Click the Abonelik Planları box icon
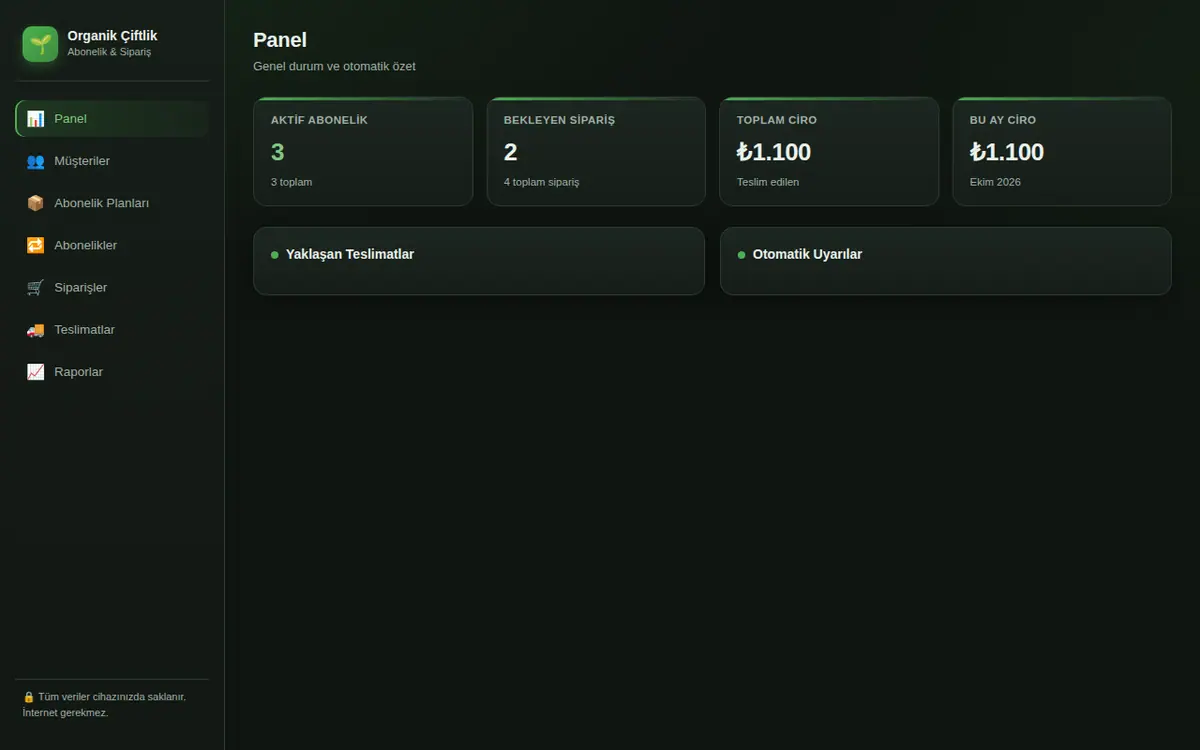 pos(35,203)
